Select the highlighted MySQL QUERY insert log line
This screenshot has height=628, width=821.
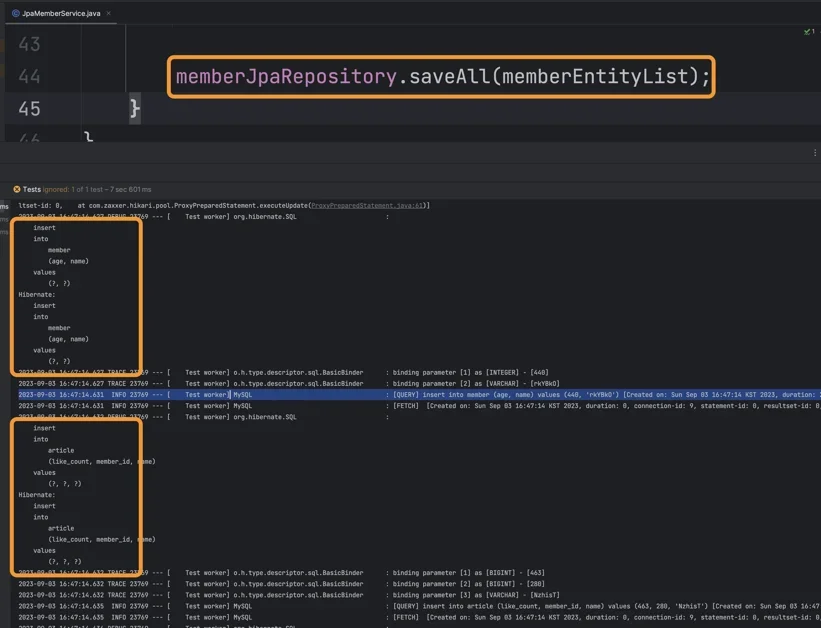coord(419,394)
